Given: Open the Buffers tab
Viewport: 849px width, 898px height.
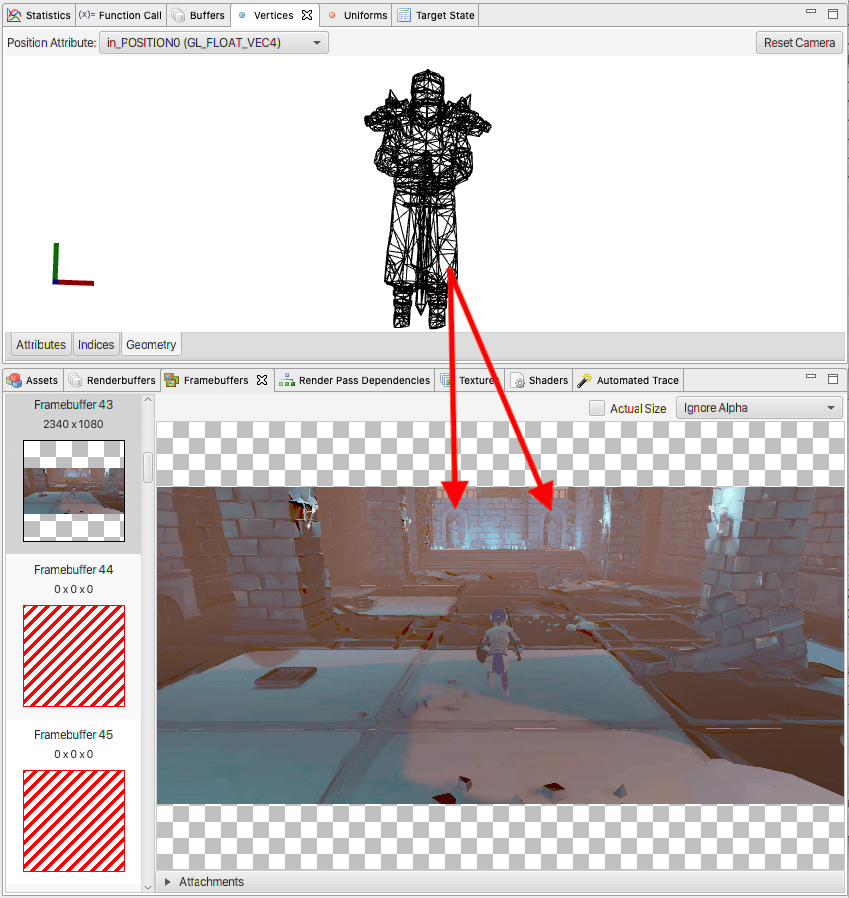Looking at the screenshot, I should click(199, 15).
